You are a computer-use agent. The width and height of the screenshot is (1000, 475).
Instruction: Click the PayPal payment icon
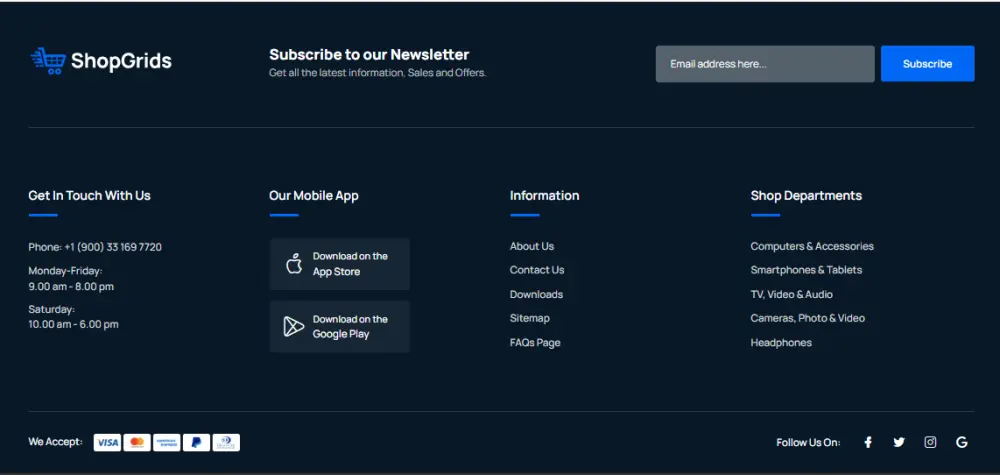pyautogui.click(x=196, y=442)
